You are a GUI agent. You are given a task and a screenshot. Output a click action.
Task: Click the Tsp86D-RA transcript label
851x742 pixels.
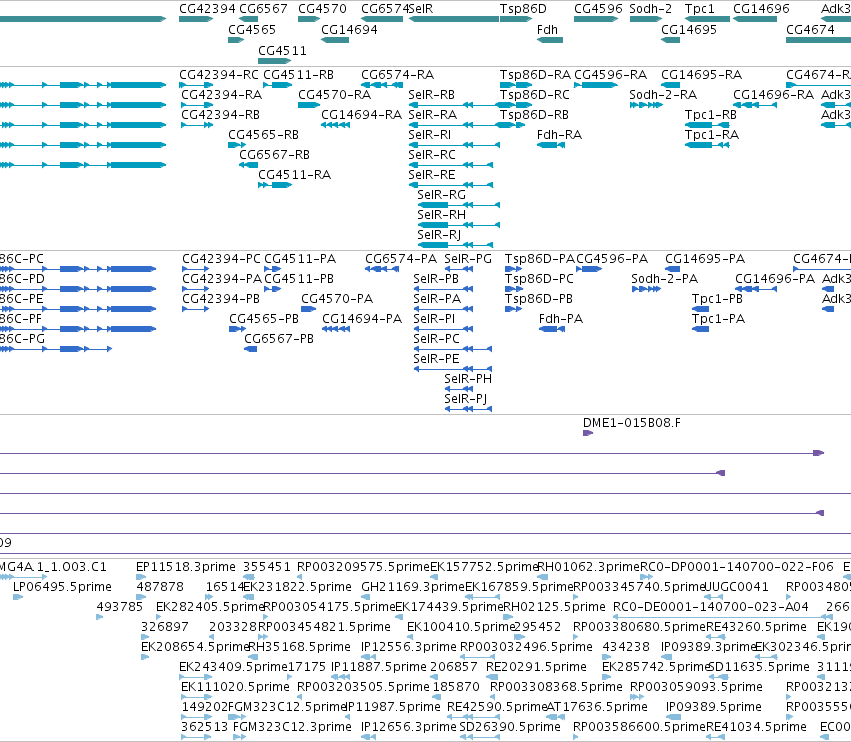tap(535, 74)
